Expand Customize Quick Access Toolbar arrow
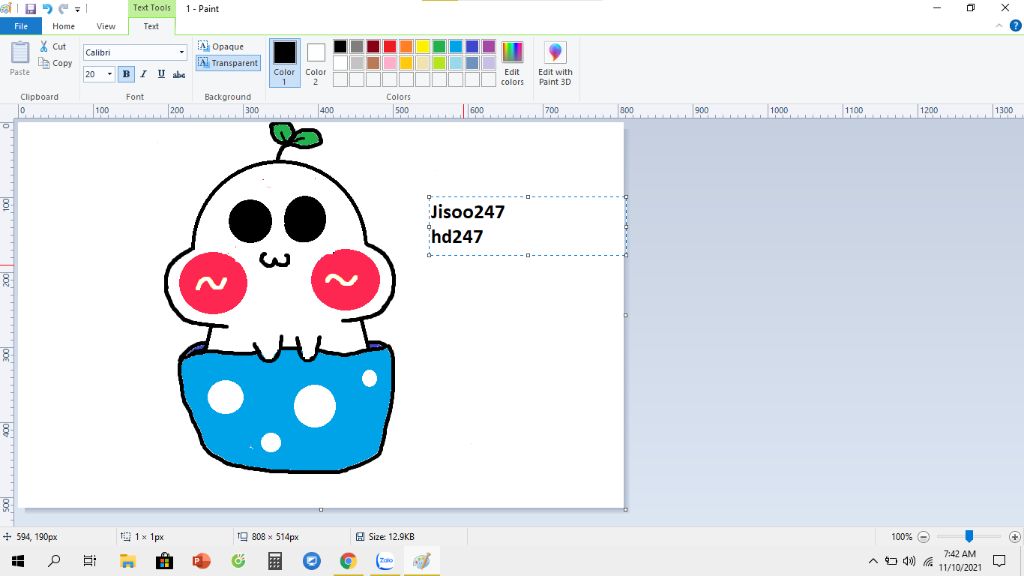This screenshot has width=1024, height=576. tap(78, 9)
